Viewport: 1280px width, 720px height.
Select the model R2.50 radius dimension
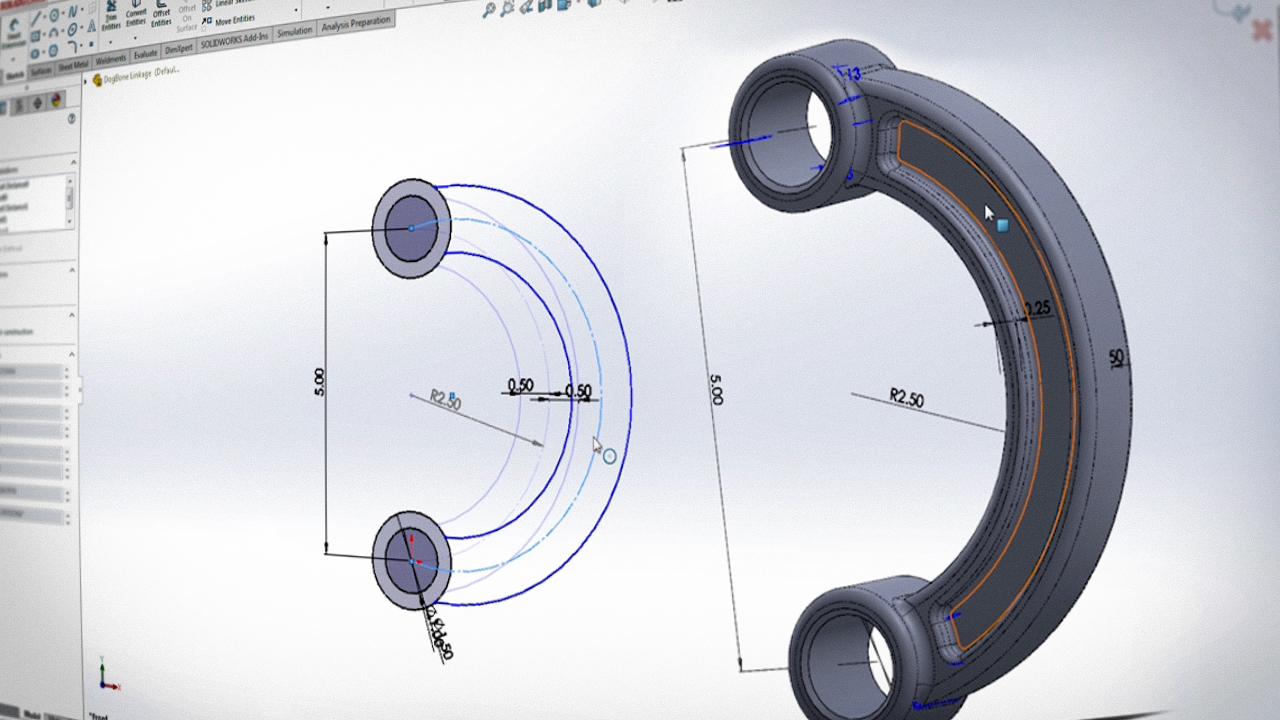tap(907, 398)
